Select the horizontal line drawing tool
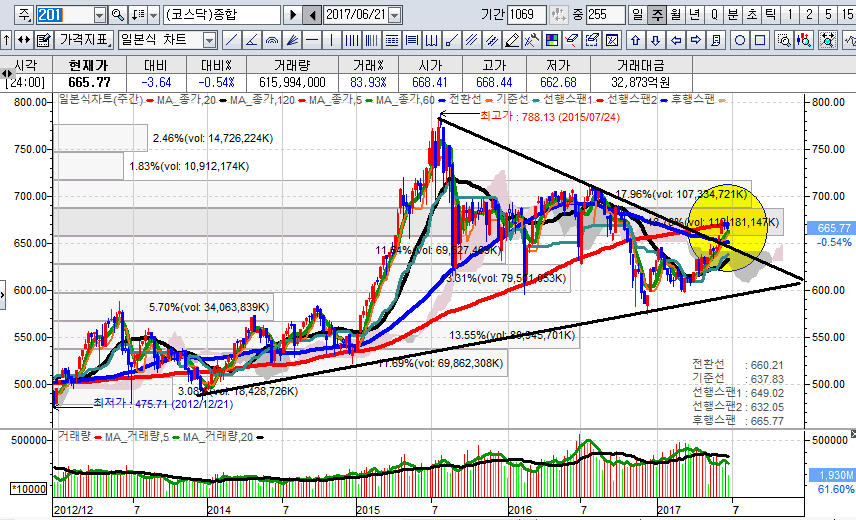 [x=313, y=40]
